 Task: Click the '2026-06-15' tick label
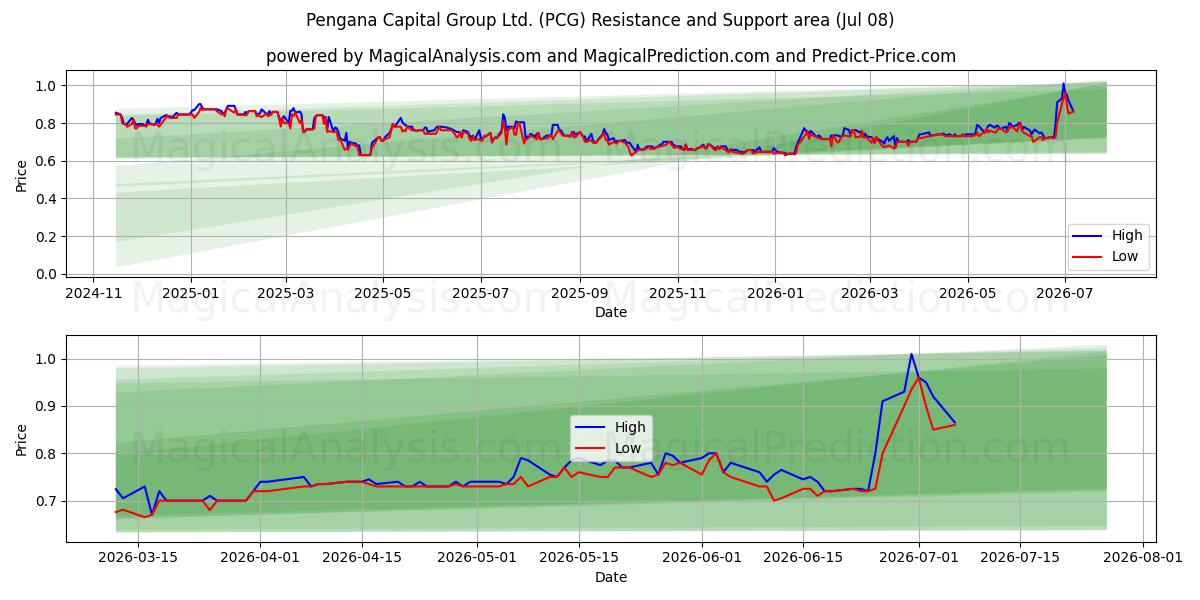803,558
